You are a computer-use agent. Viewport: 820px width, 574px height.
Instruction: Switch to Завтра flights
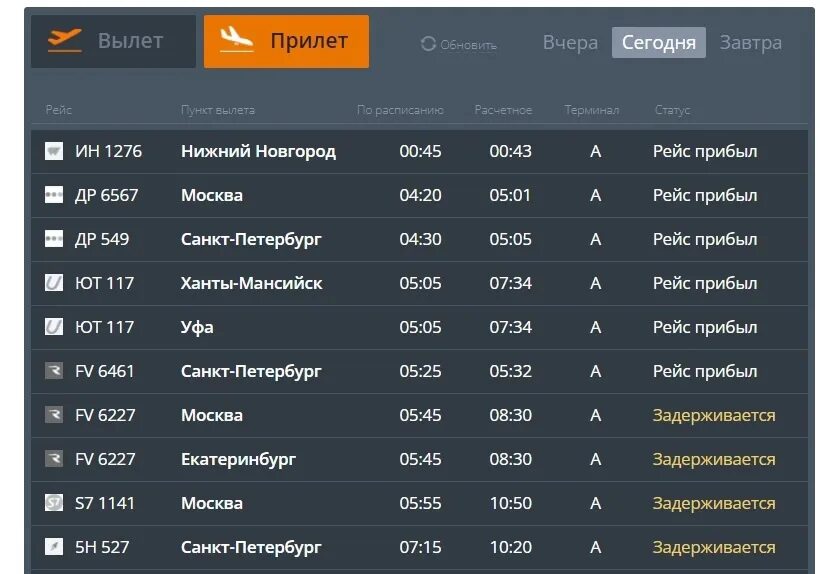coord(751,43)
